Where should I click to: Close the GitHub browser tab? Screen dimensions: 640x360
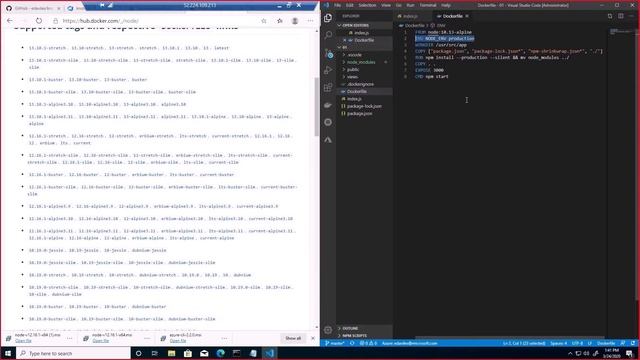[x=58, y=8]
